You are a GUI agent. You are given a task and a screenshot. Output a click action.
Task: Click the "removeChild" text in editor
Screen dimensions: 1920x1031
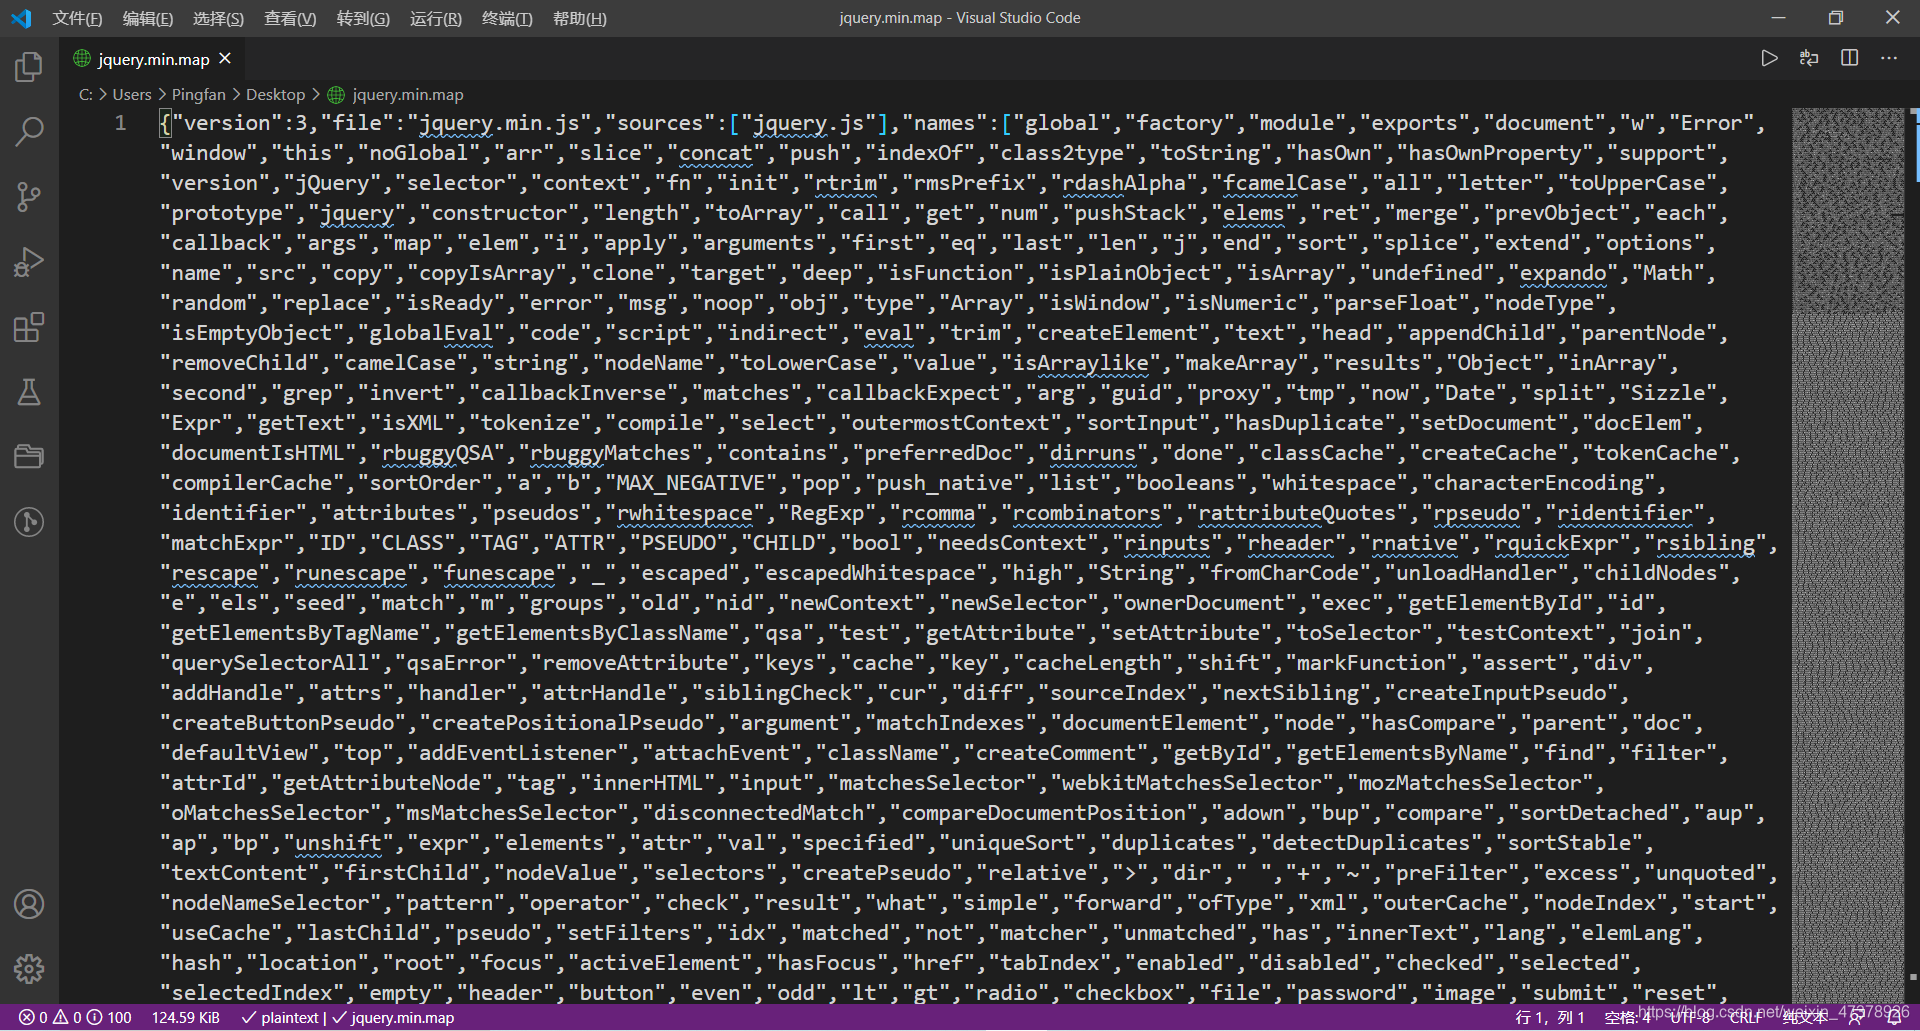[240, 363]
